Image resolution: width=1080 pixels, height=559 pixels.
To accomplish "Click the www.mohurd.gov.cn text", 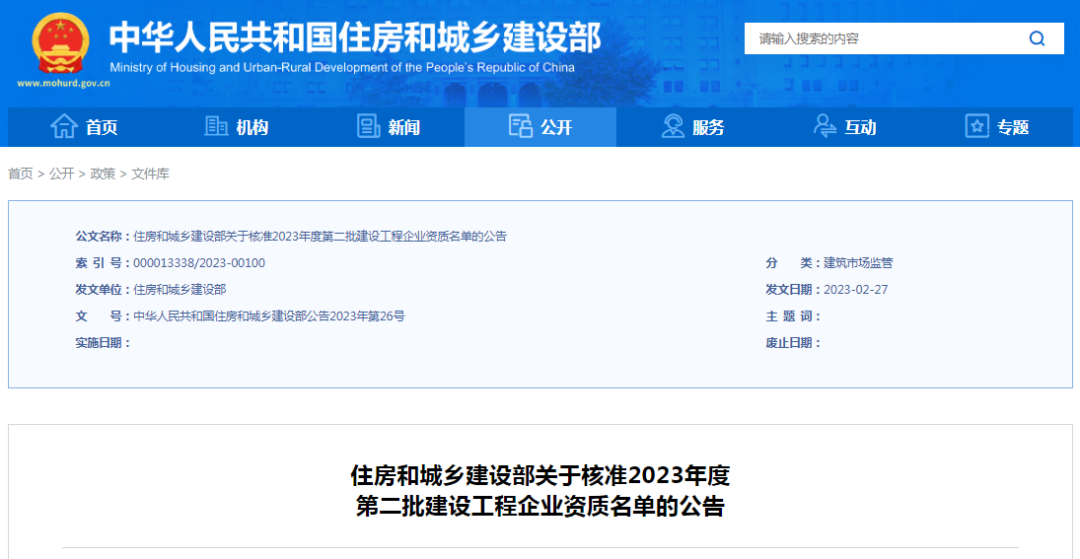I will (x=63, y=83).
